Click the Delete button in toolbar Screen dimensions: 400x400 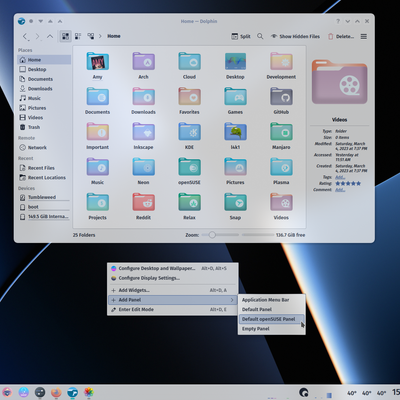pyautogui.click(x=341, y=36)
